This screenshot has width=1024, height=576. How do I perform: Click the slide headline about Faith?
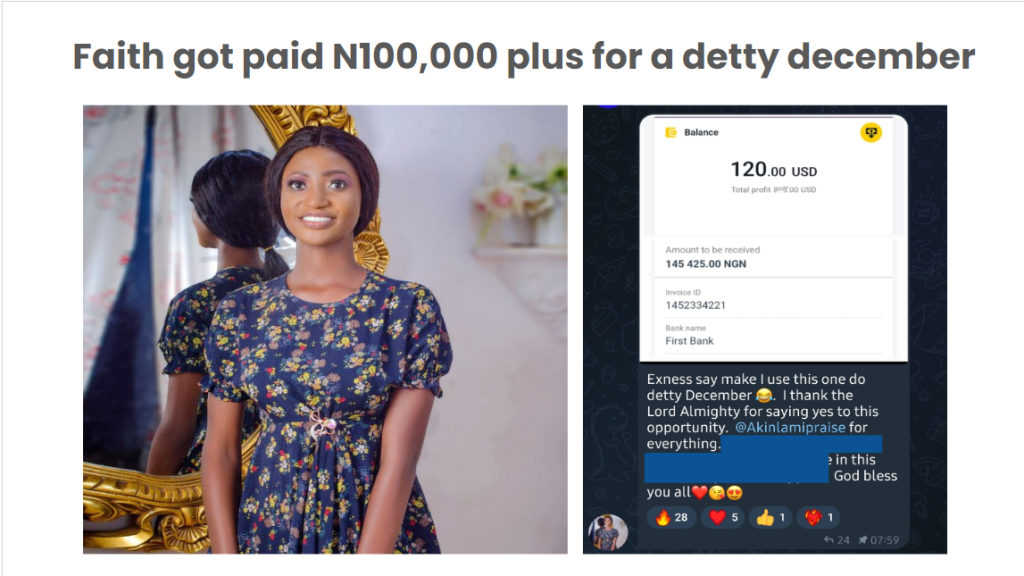[523, 58]
